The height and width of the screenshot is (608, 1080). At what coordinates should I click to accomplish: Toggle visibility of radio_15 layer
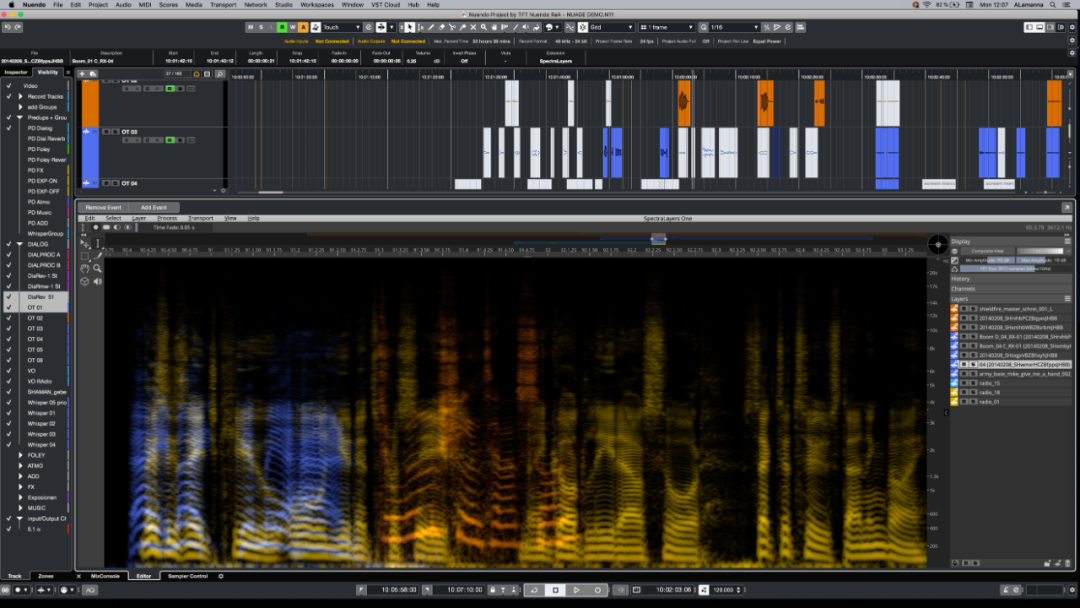click(964, 383)
